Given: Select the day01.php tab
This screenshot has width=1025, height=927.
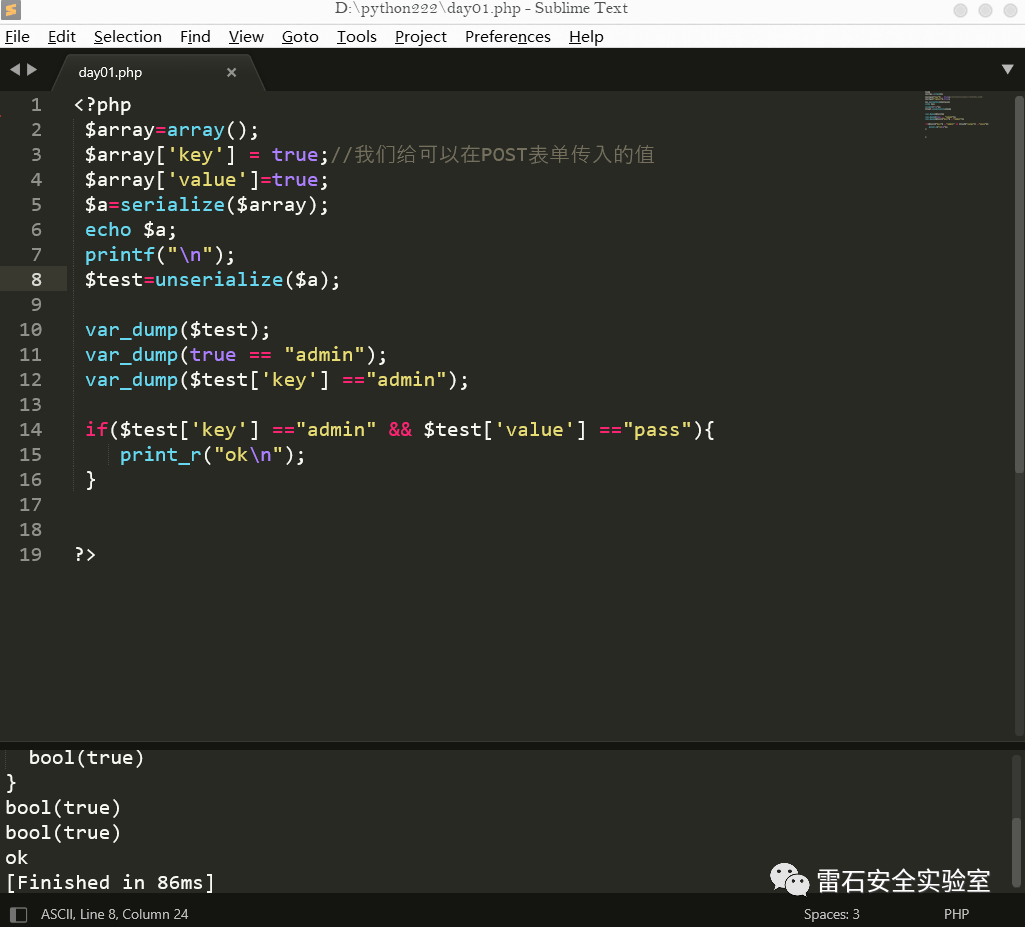Looking at the screenshot, I should pos(110,73).
